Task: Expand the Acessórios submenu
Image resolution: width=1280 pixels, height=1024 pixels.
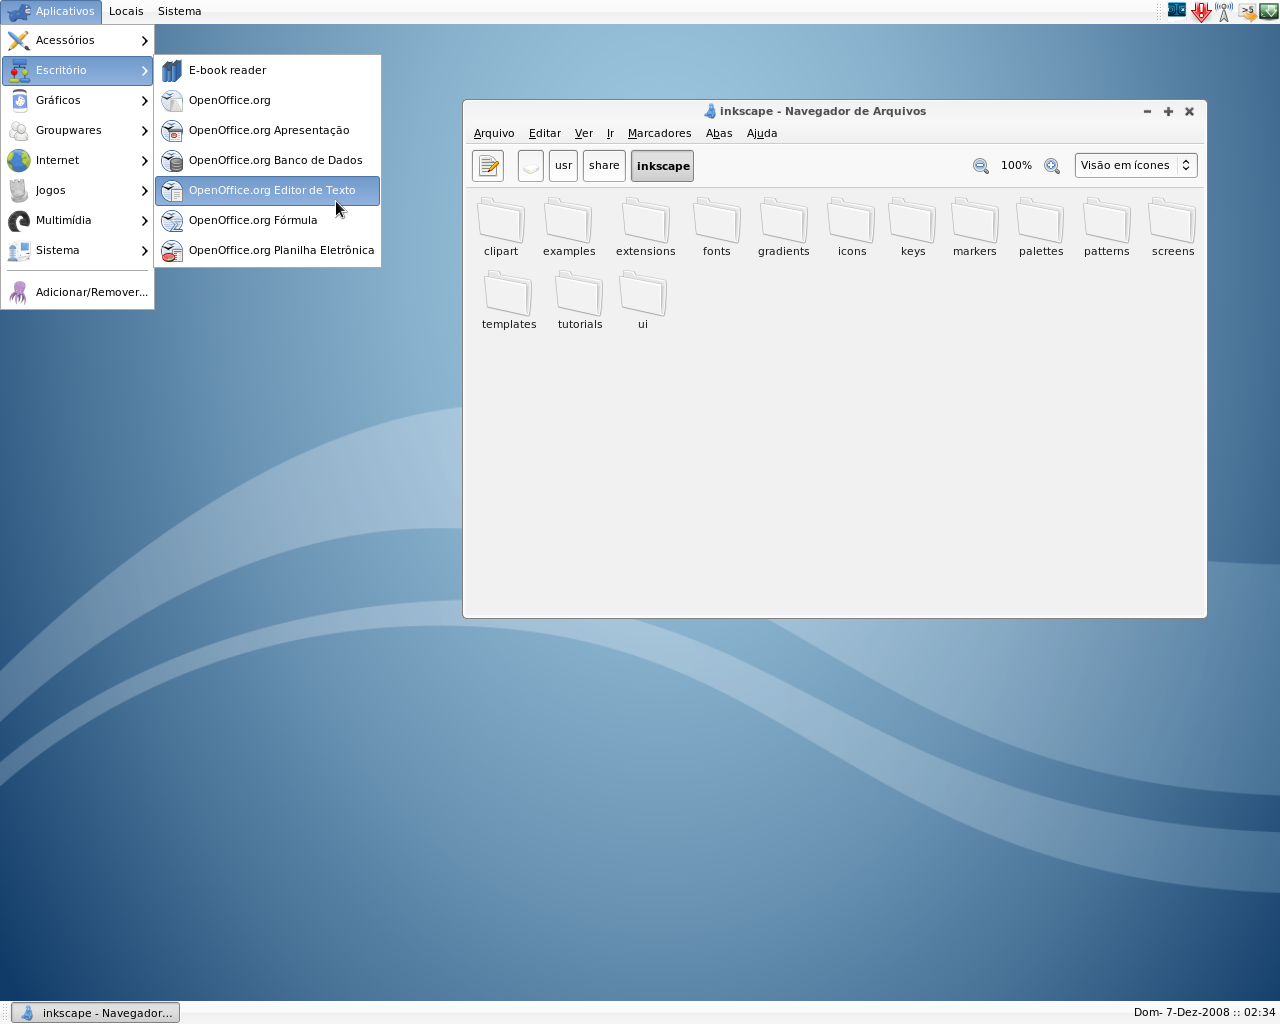Action: (x=78, y=40)
